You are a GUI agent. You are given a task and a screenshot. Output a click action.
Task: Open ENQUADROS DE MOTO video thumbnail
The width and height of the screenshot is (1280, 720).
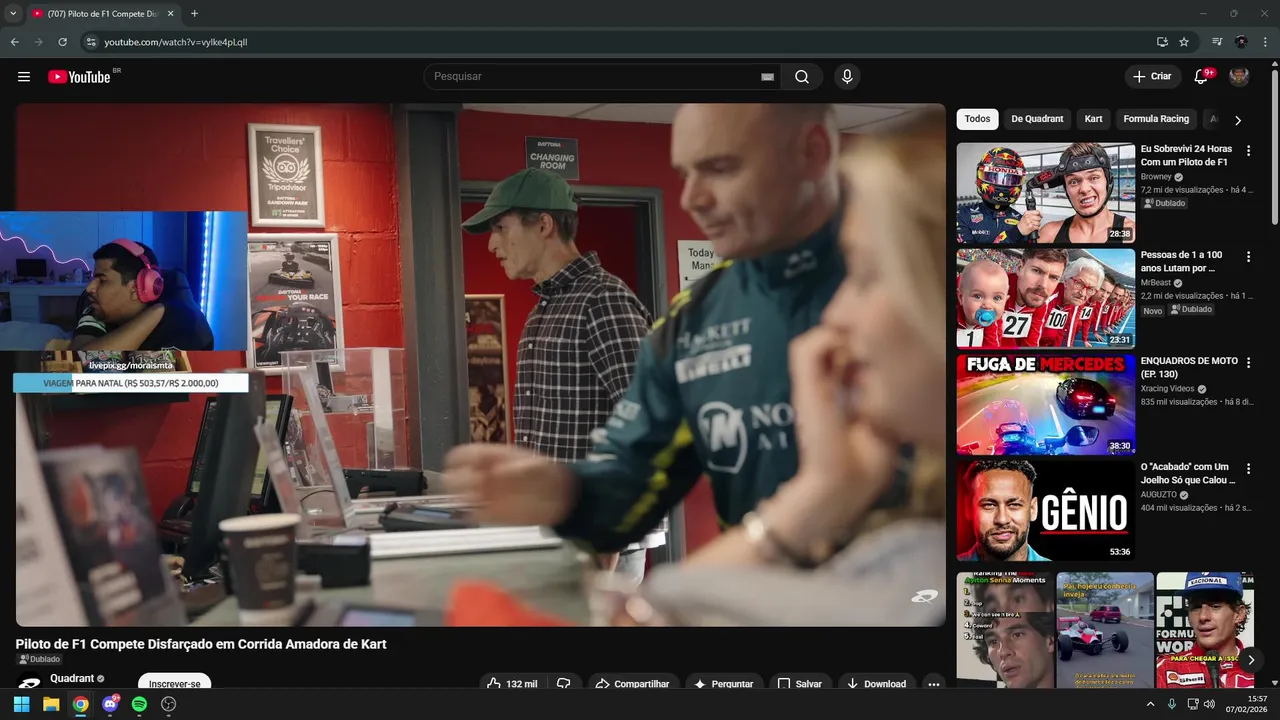pos(1046,405)
